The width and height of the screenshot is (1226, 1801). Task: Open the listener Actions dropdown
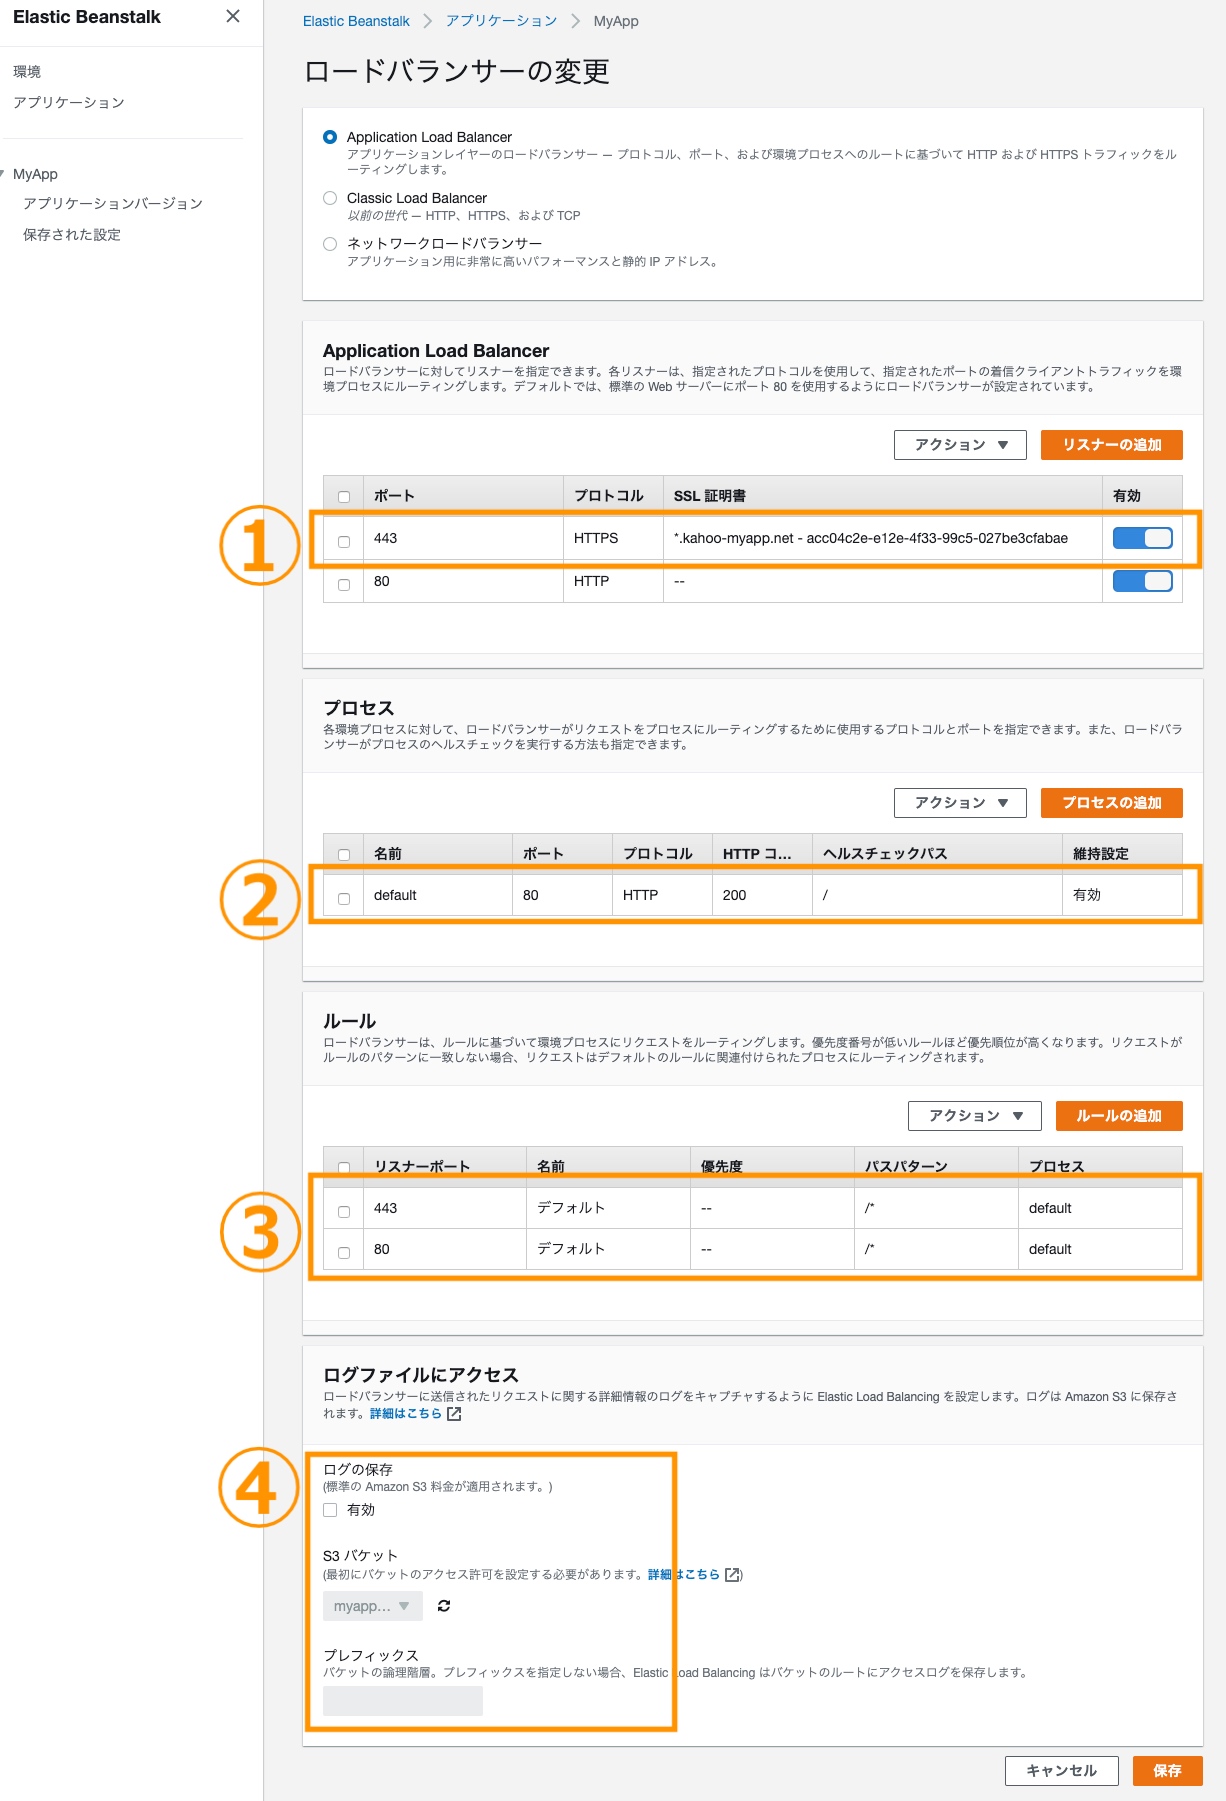[960, 445]
